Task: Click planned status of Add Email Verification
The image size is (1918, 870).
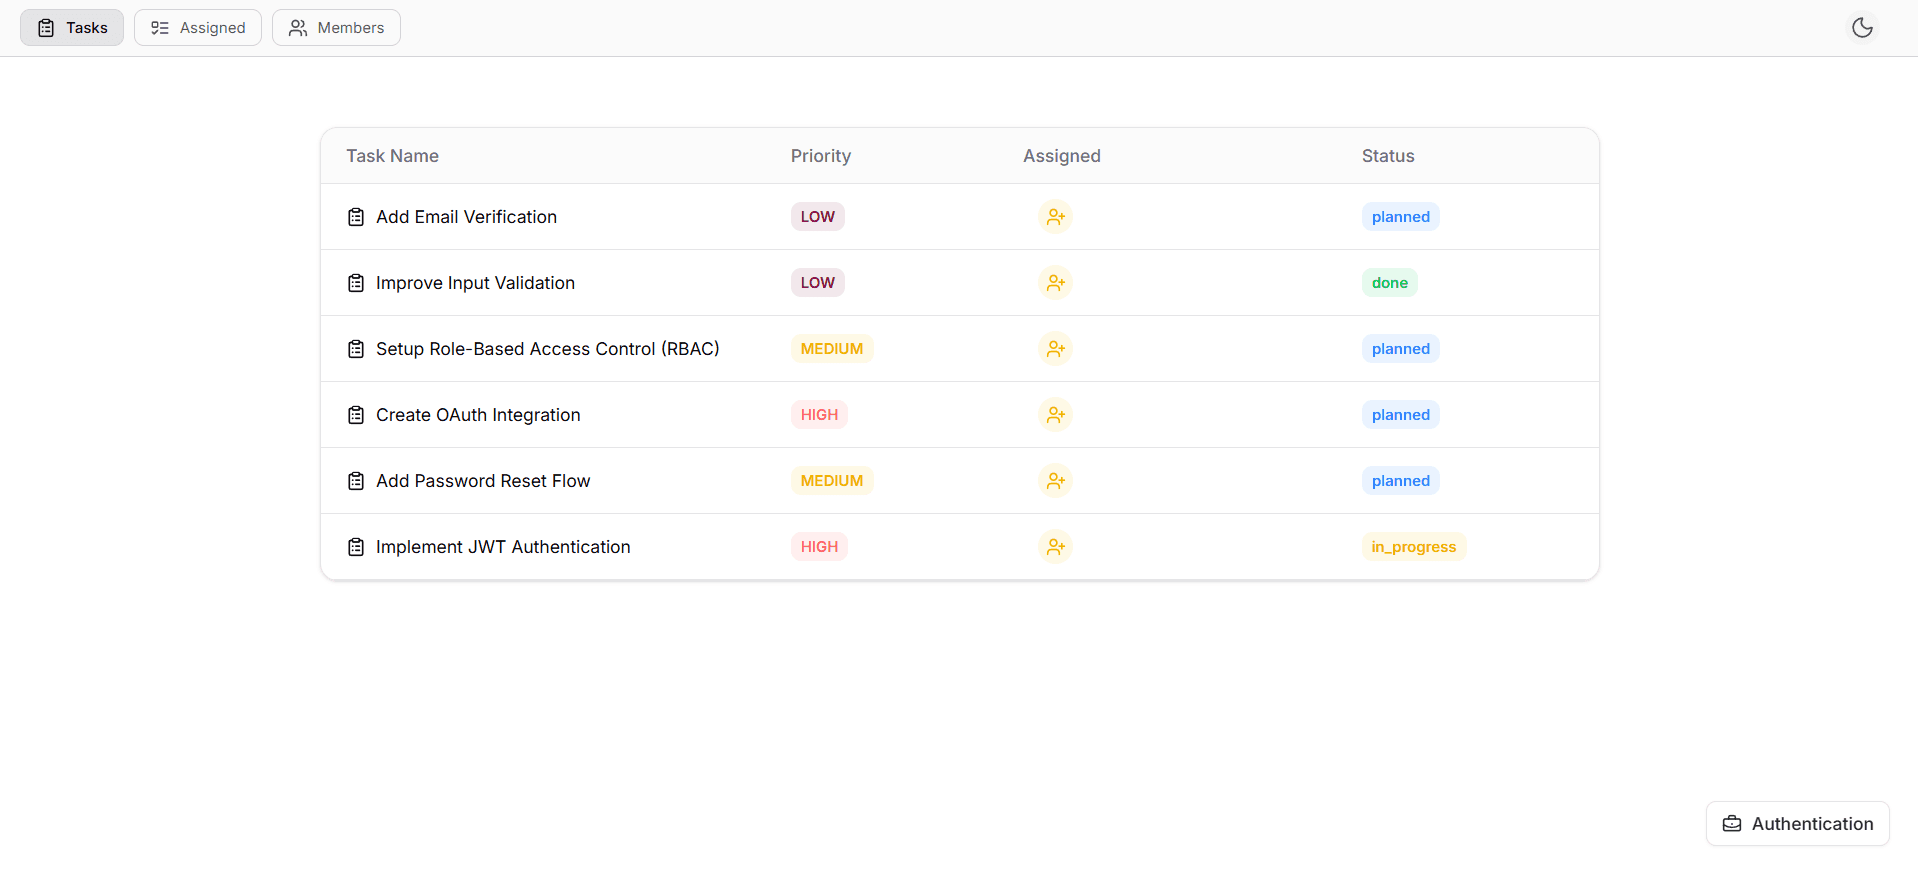Action: [1401, 217]
